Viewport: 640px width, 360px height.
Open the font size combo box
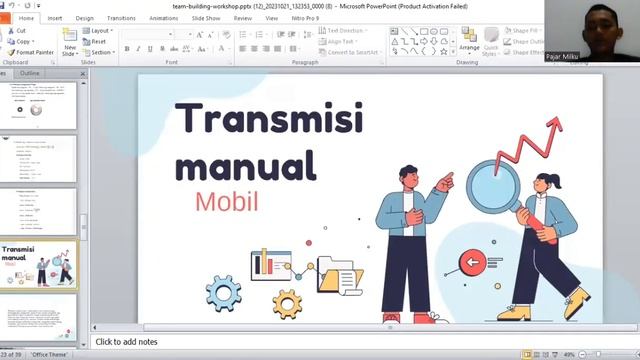[x=184, y=35]
